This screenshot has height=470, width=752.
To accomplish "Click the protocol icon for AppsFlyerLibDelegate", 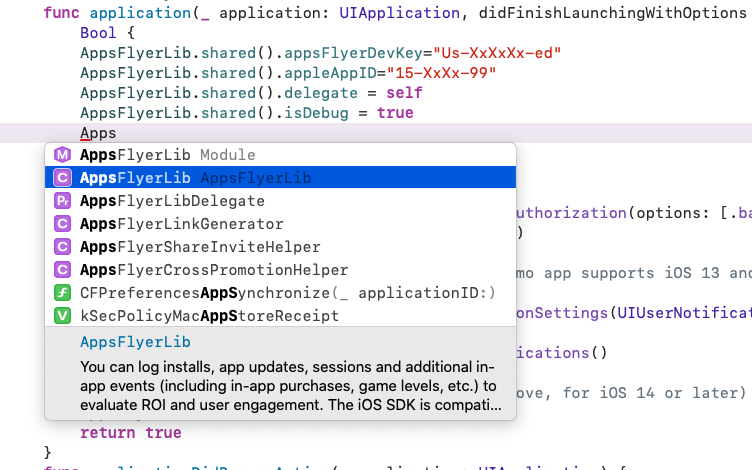I will click(x=62, y=201).
